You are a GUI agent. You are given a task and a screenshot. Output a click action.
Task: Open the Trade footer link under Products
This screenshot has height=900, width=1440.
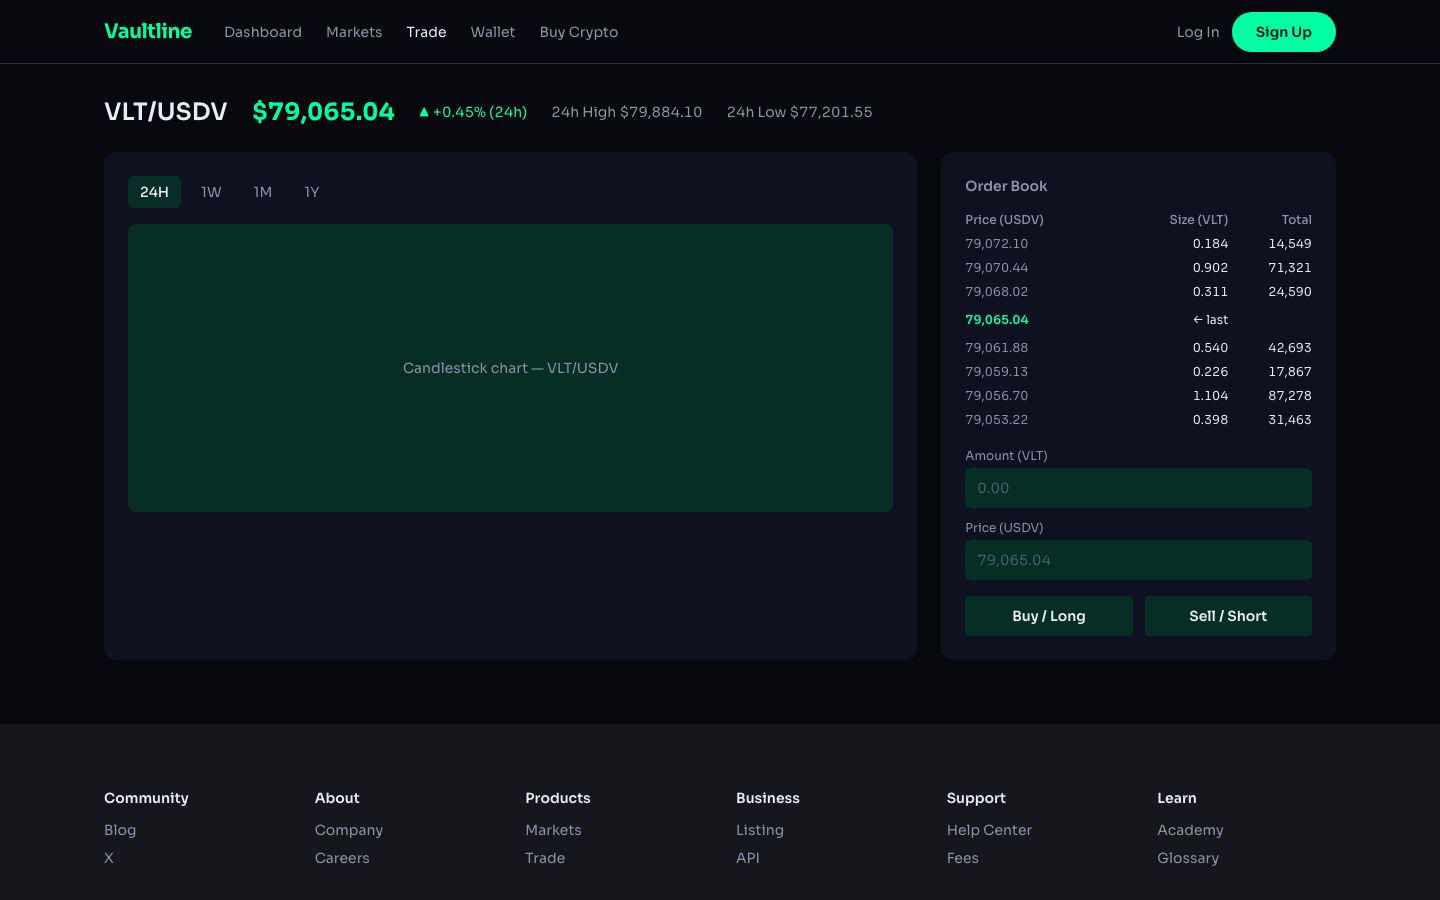click(545, 858)
